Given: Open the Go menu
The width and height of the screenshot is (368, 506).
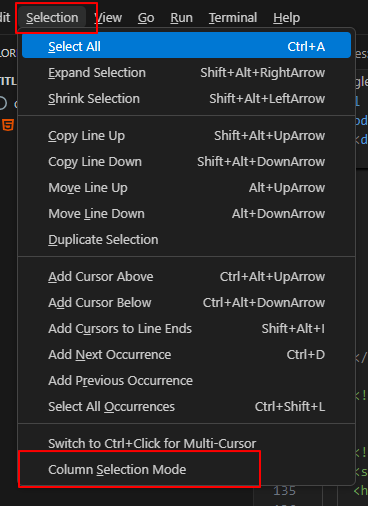Looking at the screenshot, I should [146, 18].
